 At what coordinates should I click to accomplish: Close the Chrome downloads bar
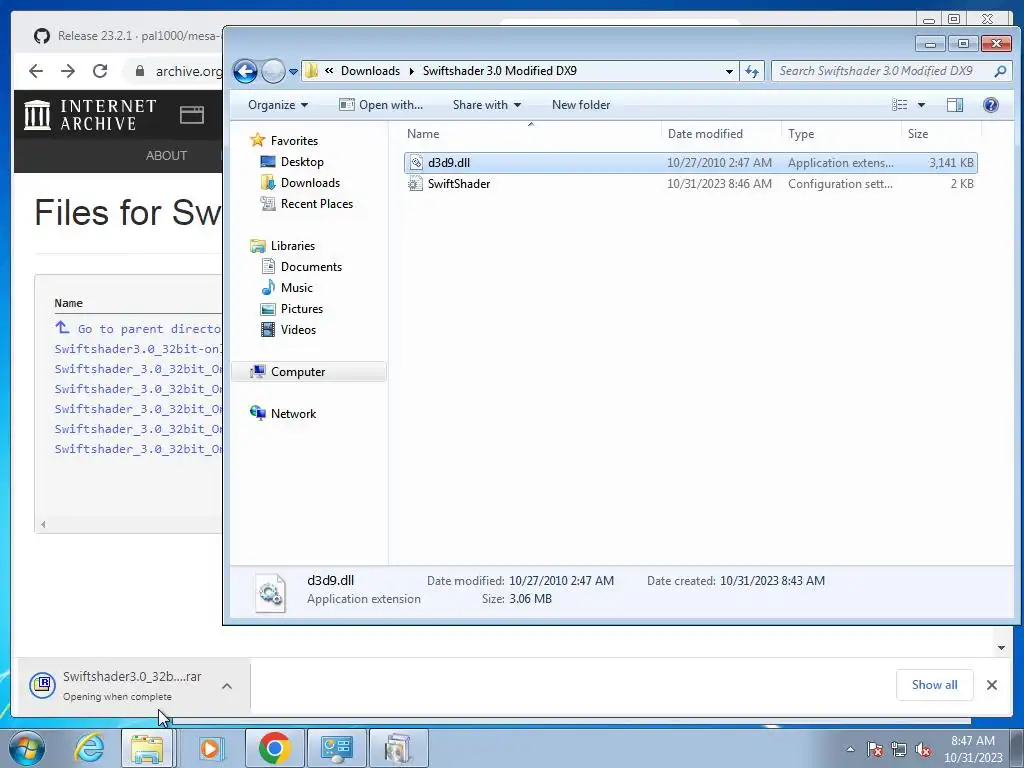(991, 685)
